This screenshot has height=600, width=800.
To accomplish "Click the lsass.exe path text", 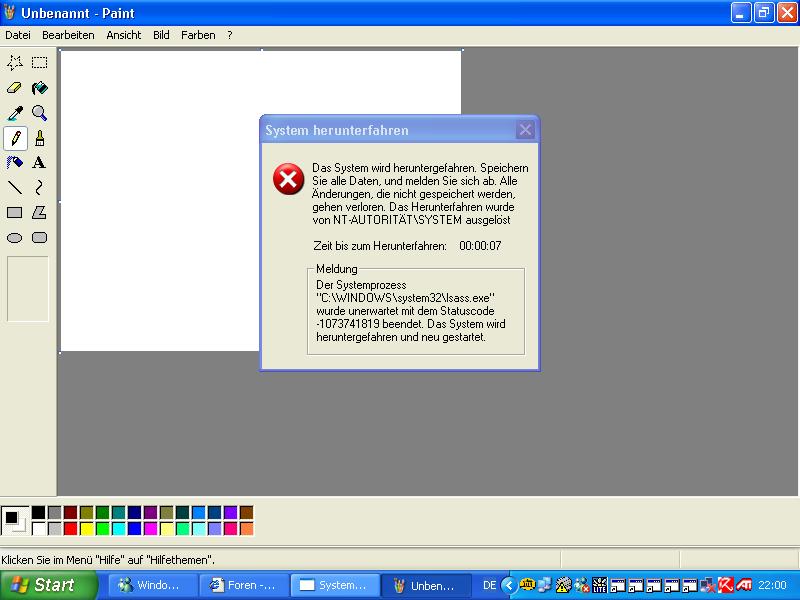I will tap(405, 298).
